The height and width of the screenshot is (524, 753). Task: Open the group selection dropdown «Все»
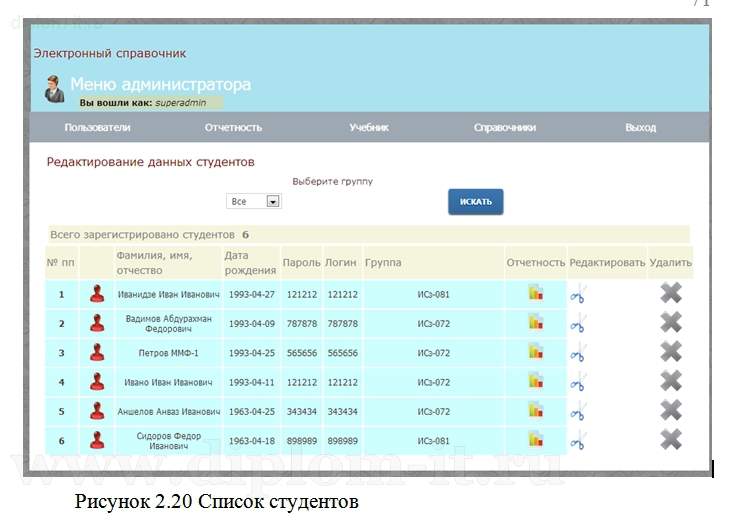coord(254,201)
